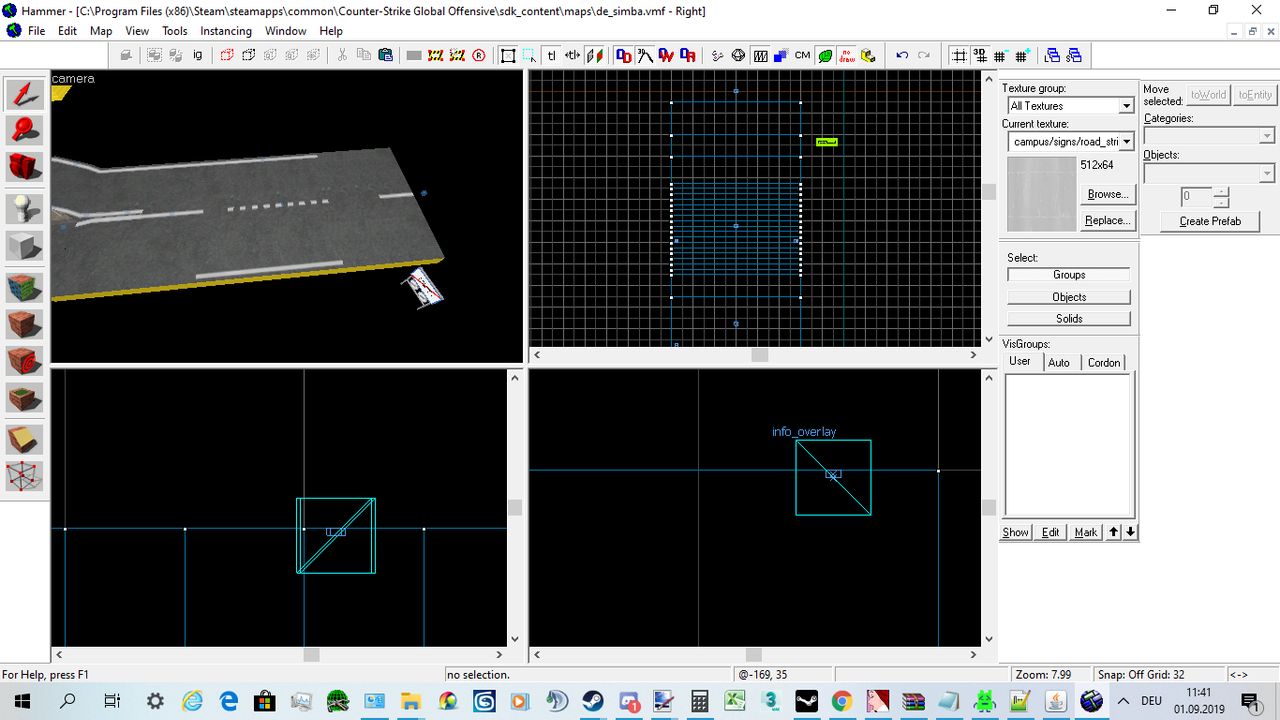Select the Vertex manipulation tool
The image size is (1280, 720).
(x=25, y=476)
